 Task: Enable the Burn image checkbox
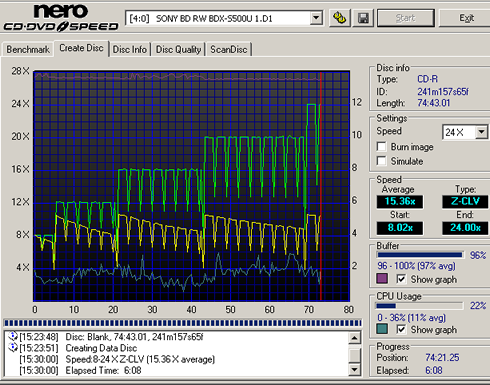pos(381,147)
